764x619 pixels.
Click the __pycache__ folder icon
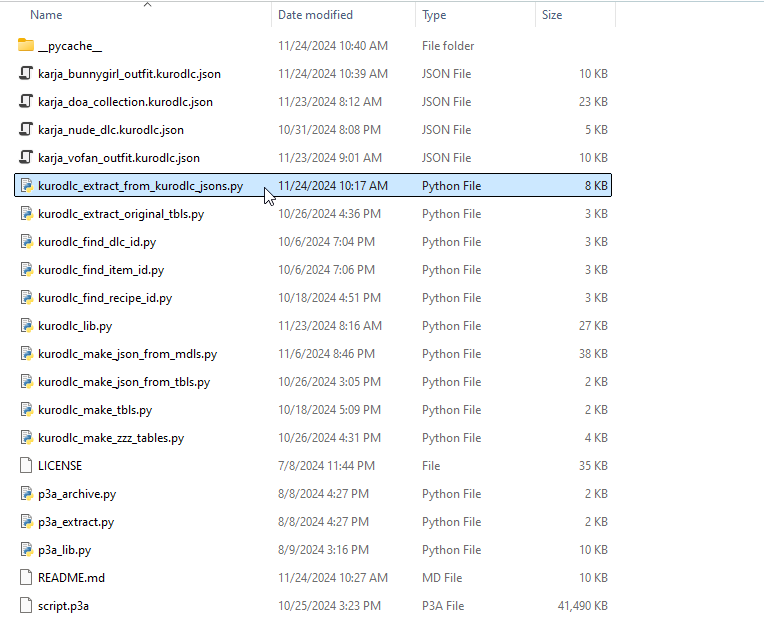[26, 45]
